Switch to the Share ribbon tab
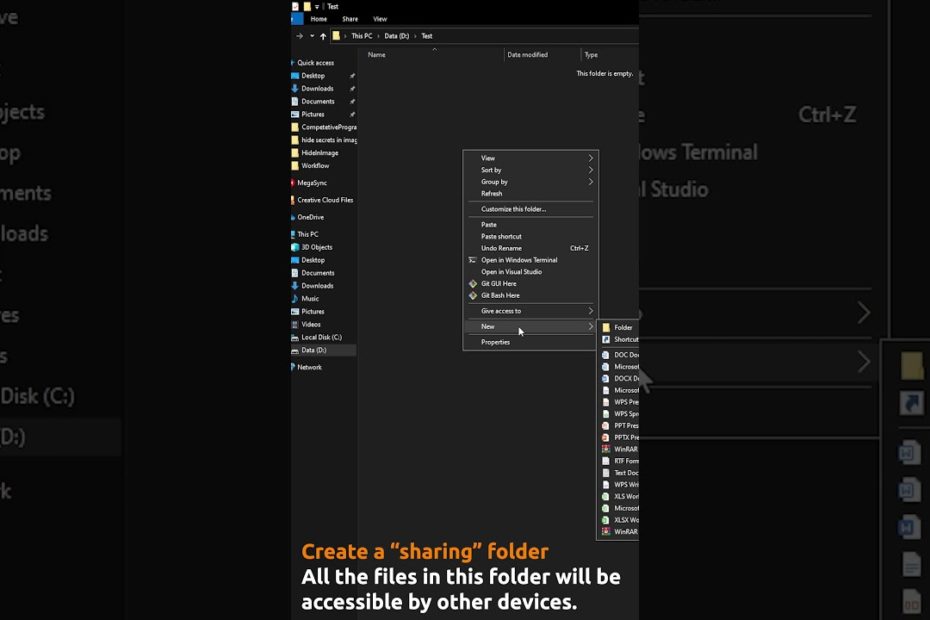The width and height of the screenshot is (930, 620). click(x=350, y=19)
